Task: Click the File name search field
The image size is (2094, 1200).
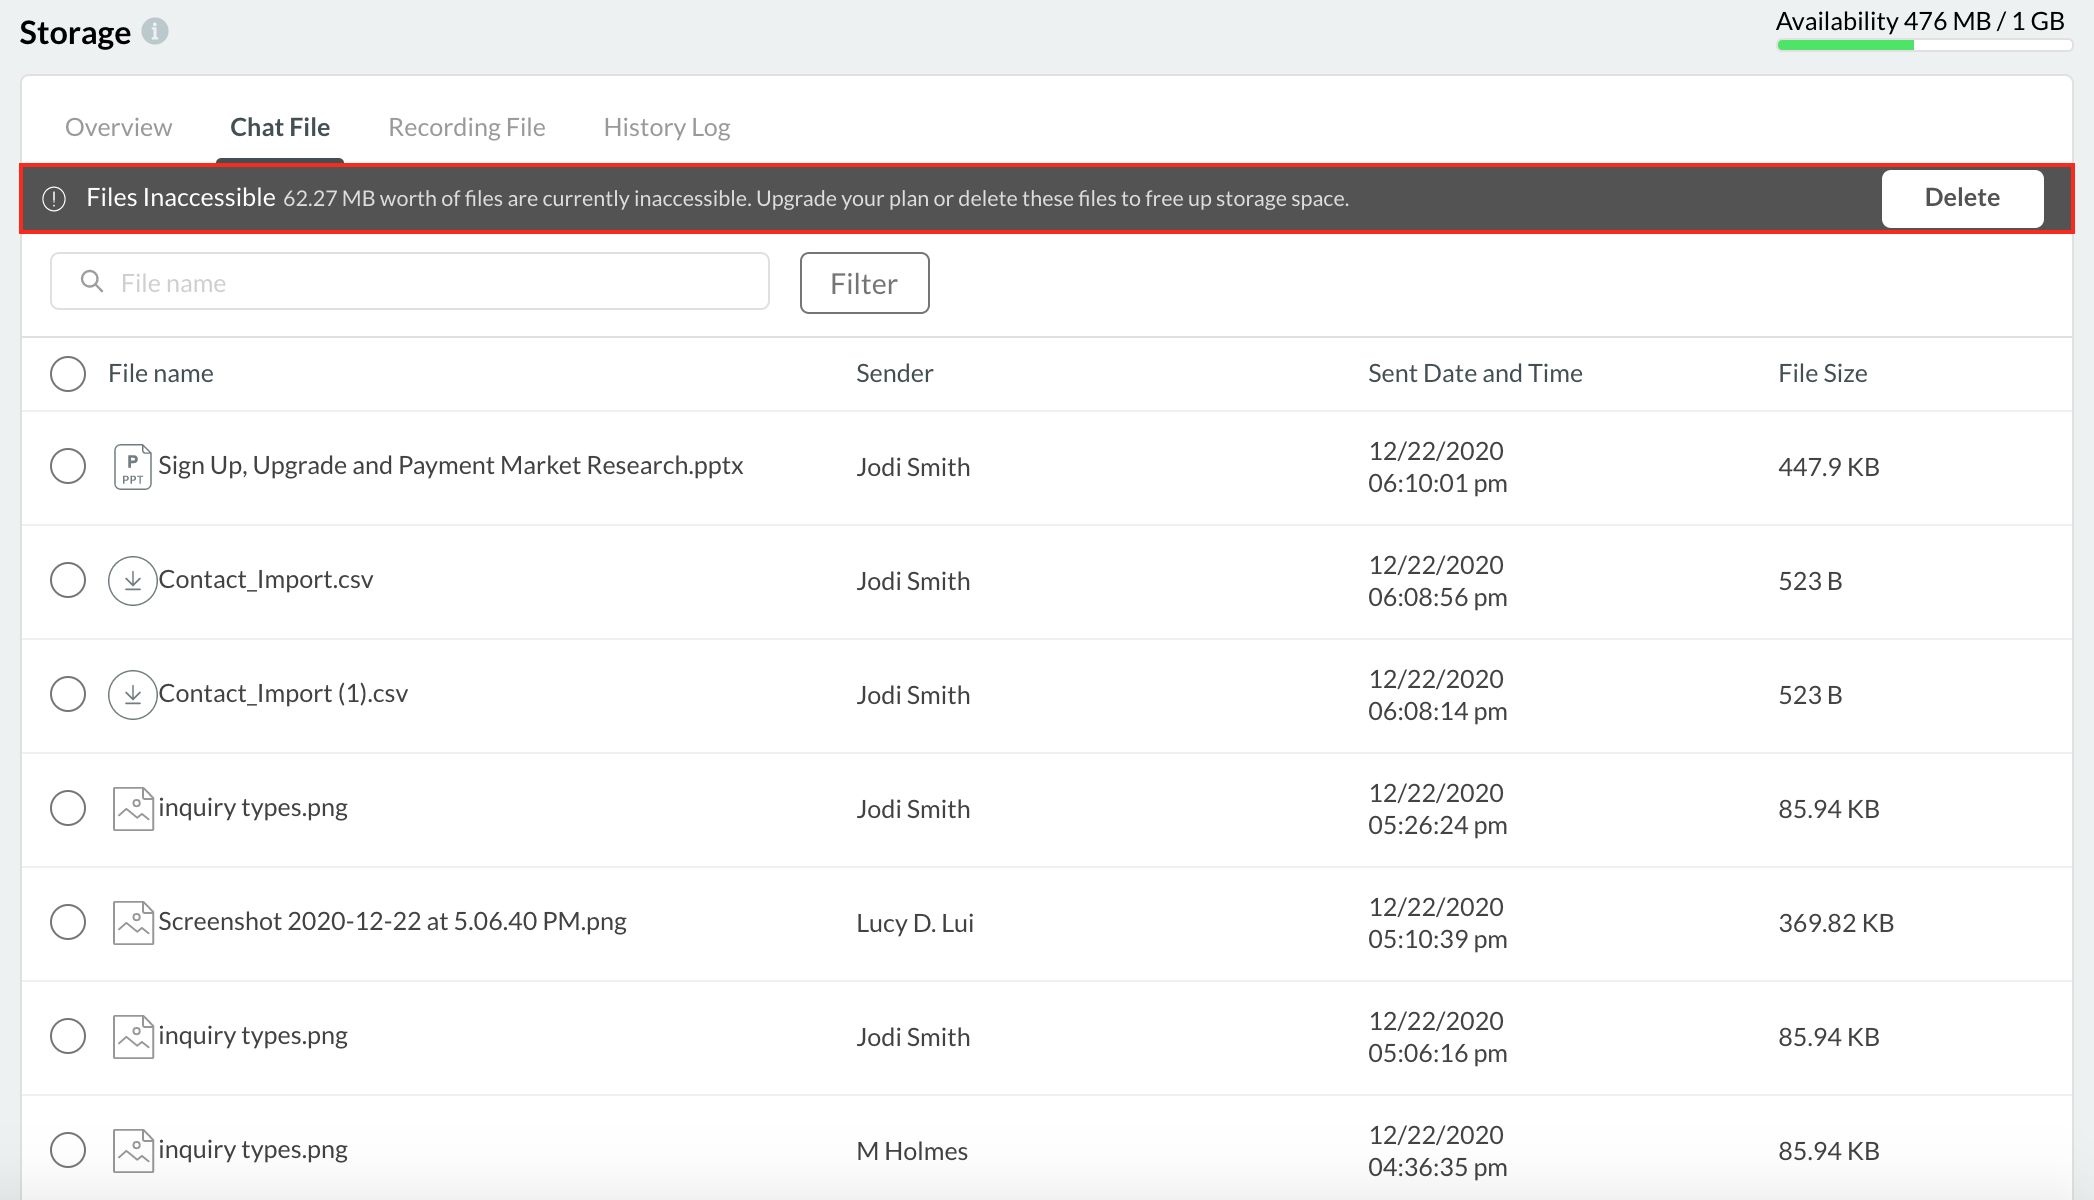Action: 410,282
